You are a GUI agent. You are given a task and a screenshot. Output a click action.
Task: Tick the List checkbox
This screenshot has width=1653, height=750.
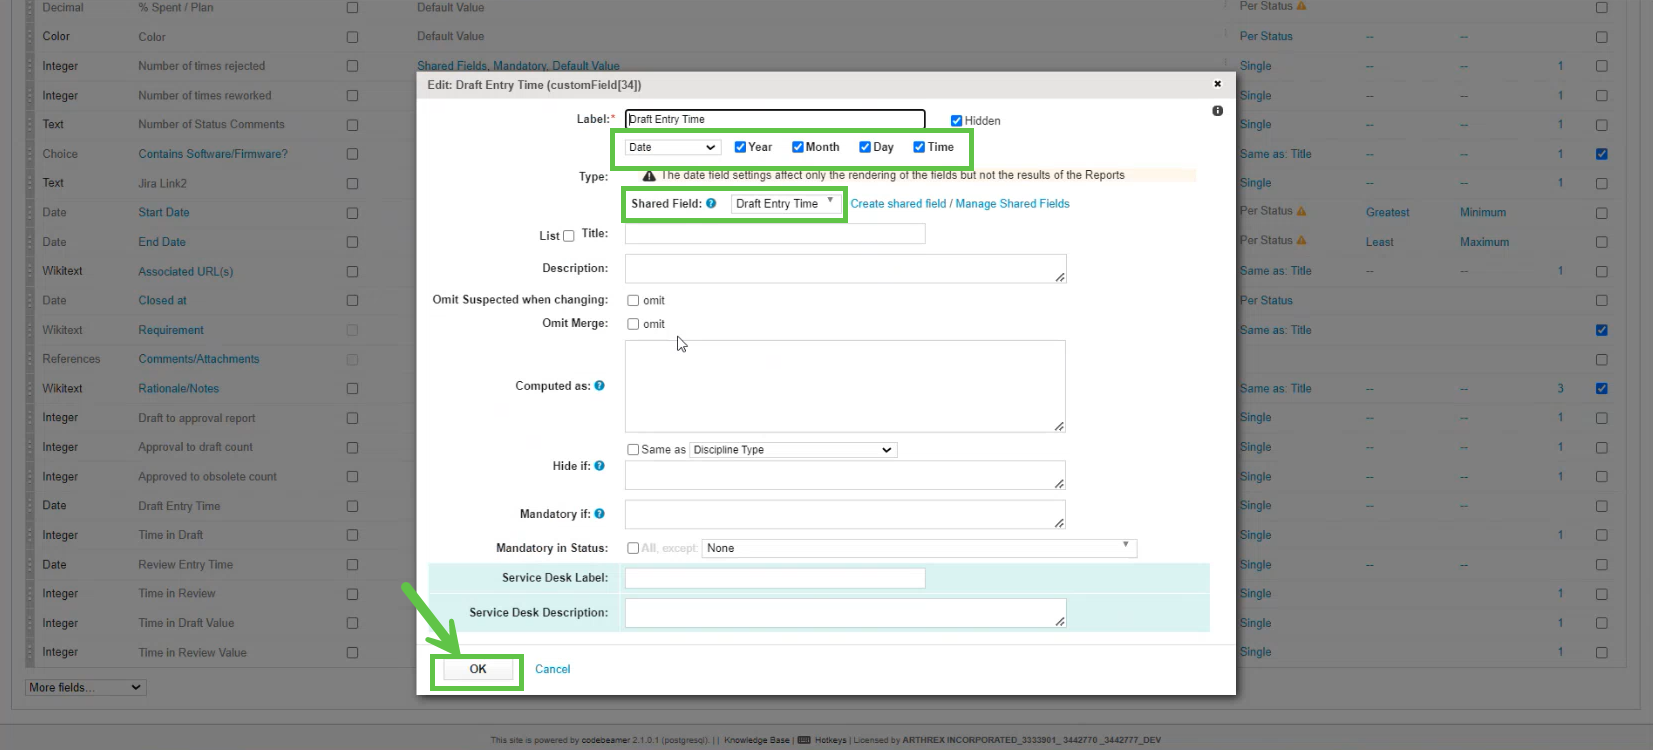pyautogui.click(x=569, y=237)
